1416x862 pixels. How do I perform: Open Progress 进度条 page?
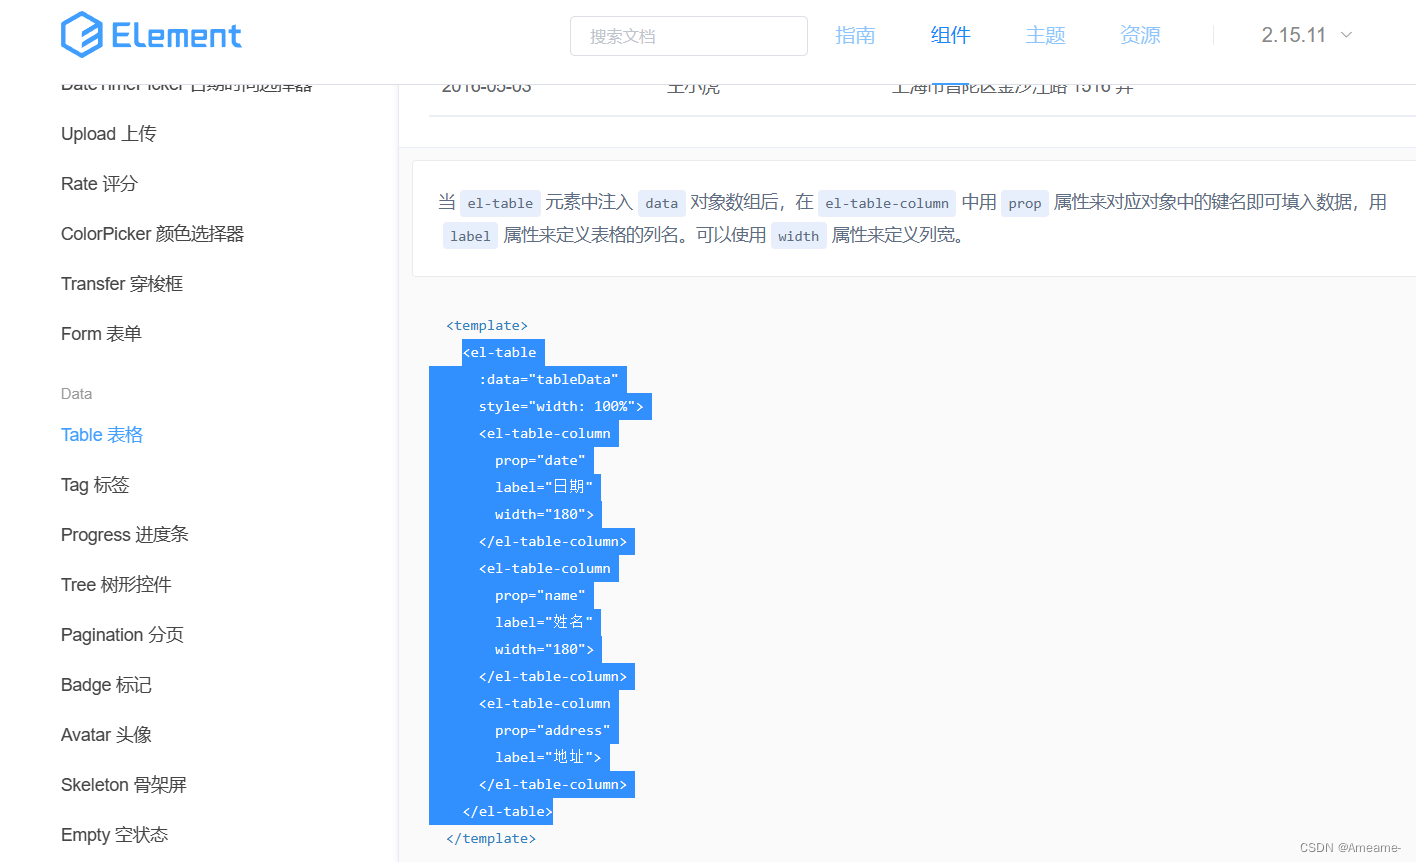(x=125, y=535)
